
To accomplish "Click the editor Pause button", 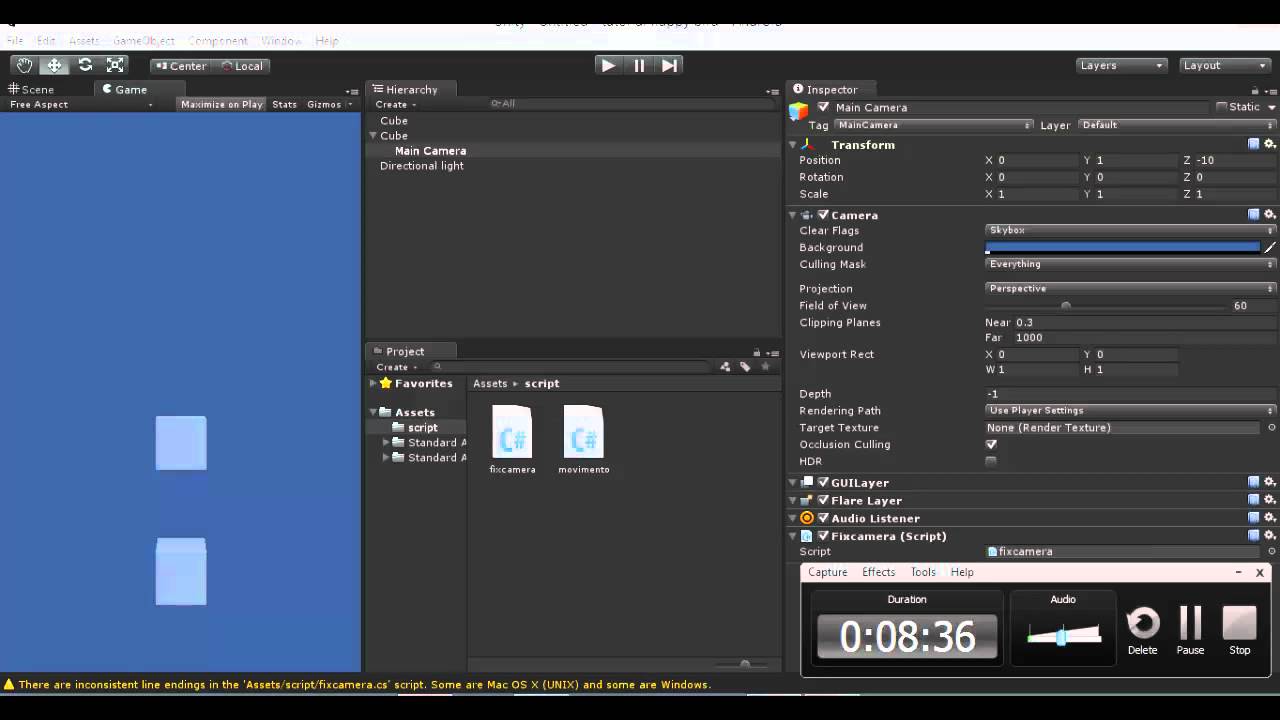I will [x=639, y=65].
